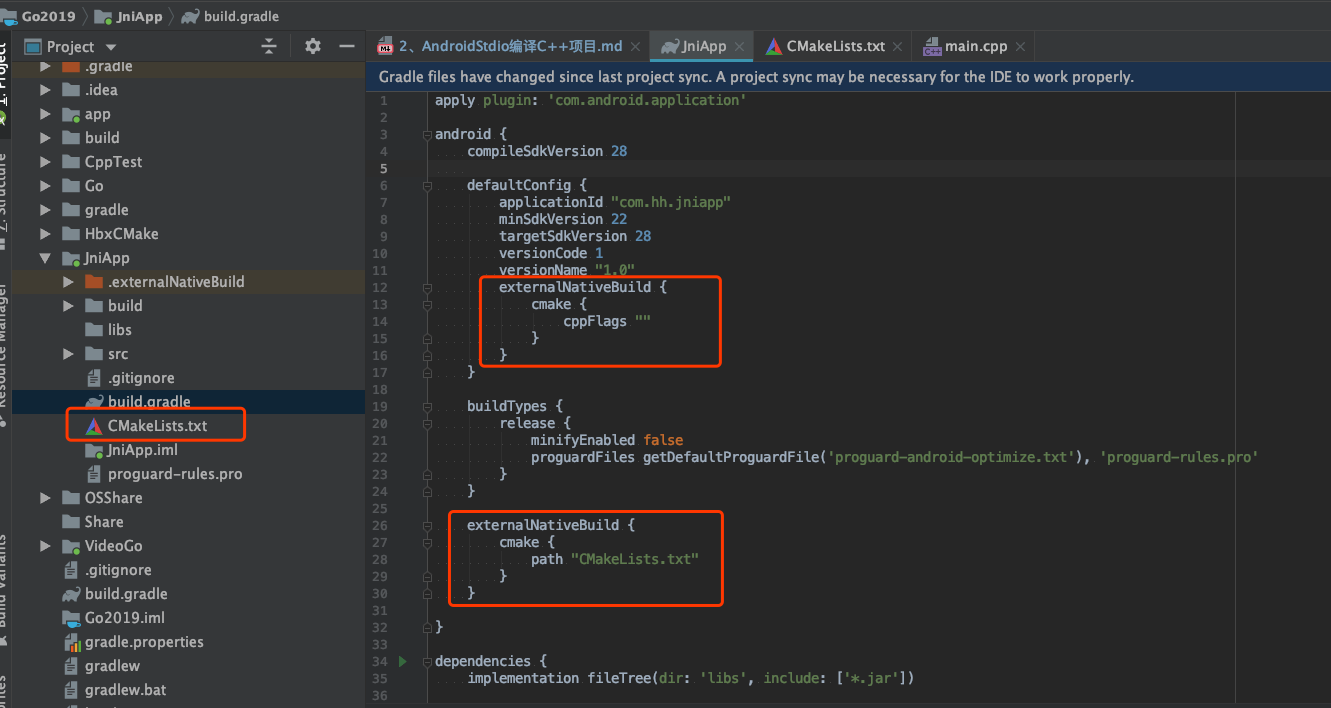Click the JniApp breadcrumb
Screen dimensions: 1331x708
tap(131, 16)
